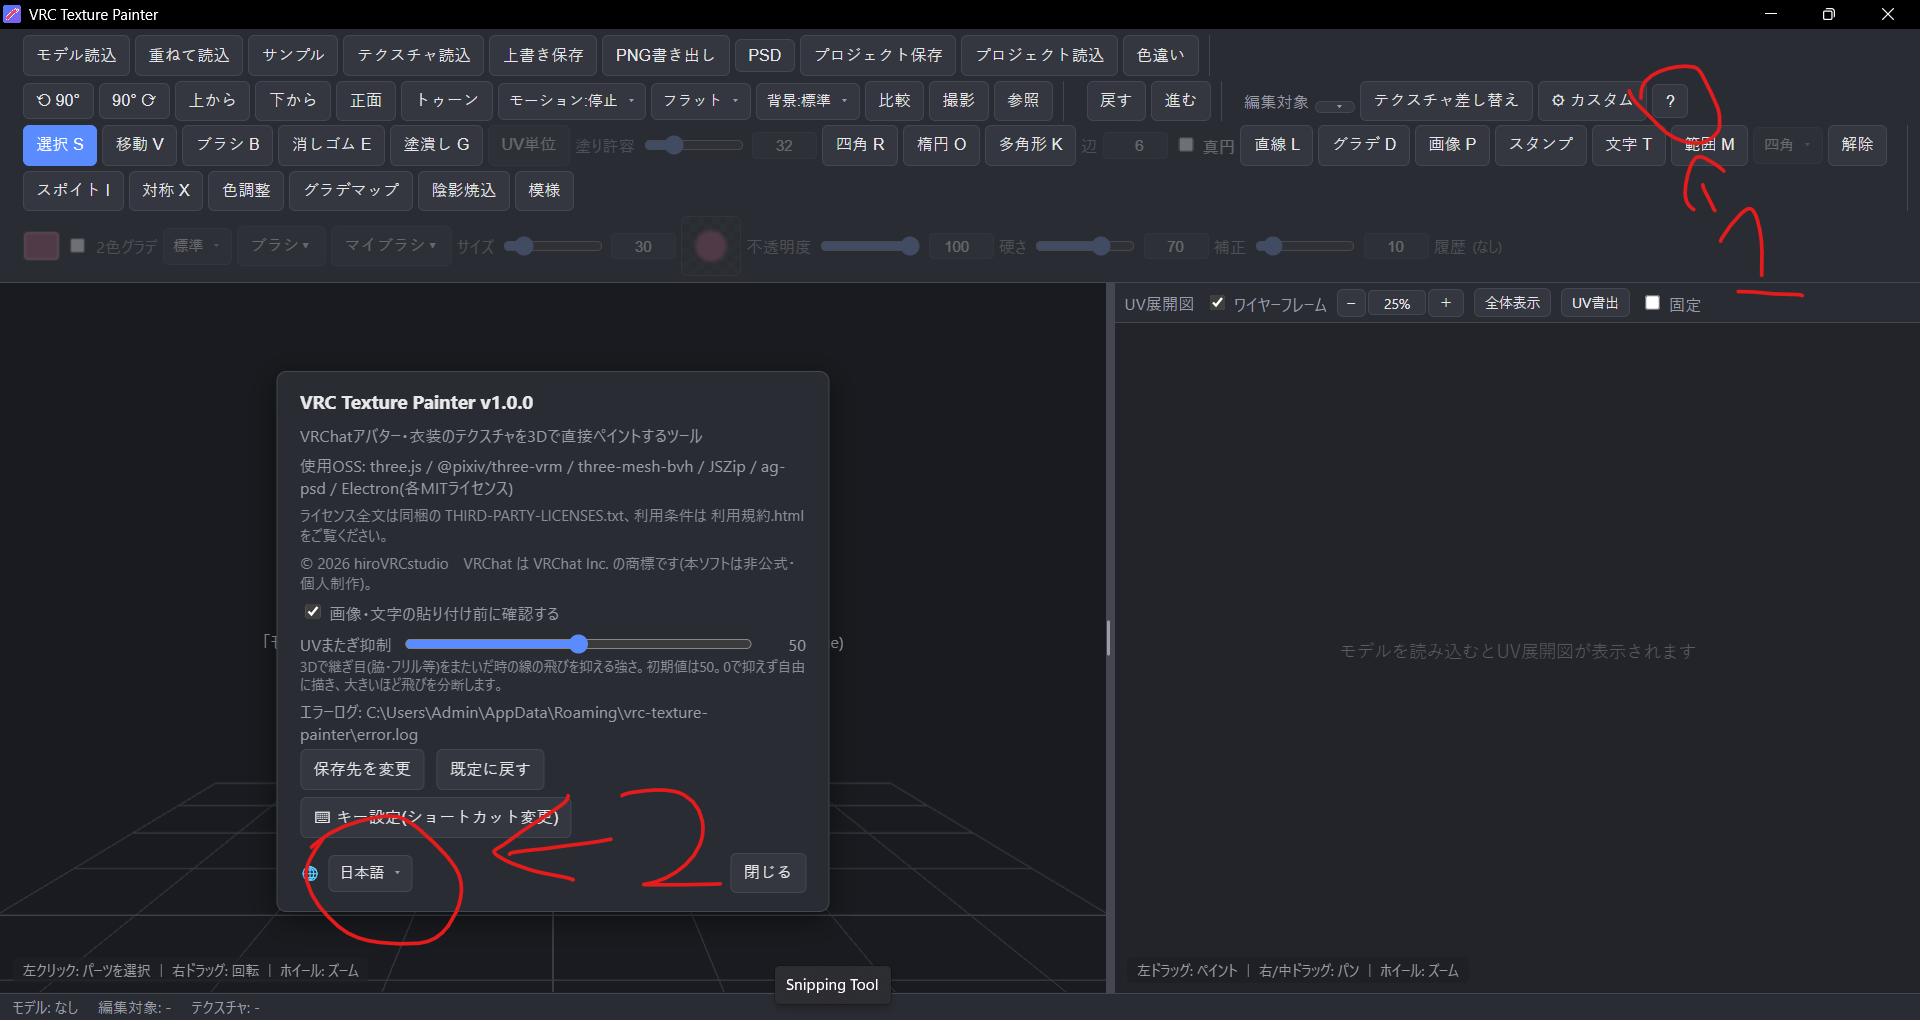Click 重ねて読込 in toolbar
Image resolution: width=1920 pixels, height=1020 pixels.
pyautogui.click(x=189, y=56)
